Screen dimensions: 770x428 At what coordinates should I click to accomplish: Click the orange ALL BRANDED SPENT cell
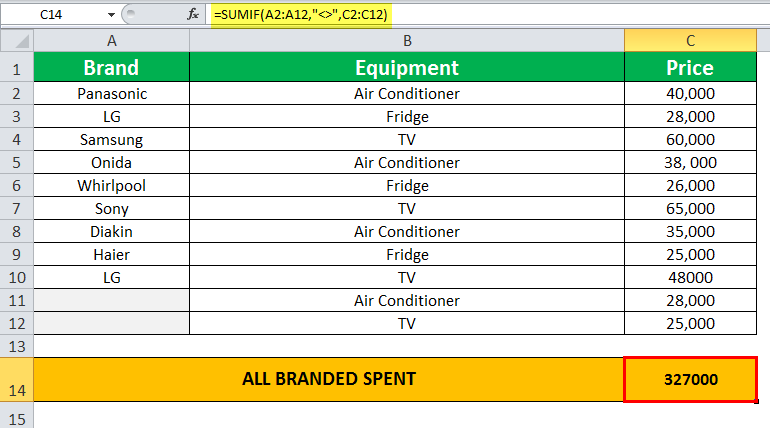pyautogui.click(x=329, y=379)
